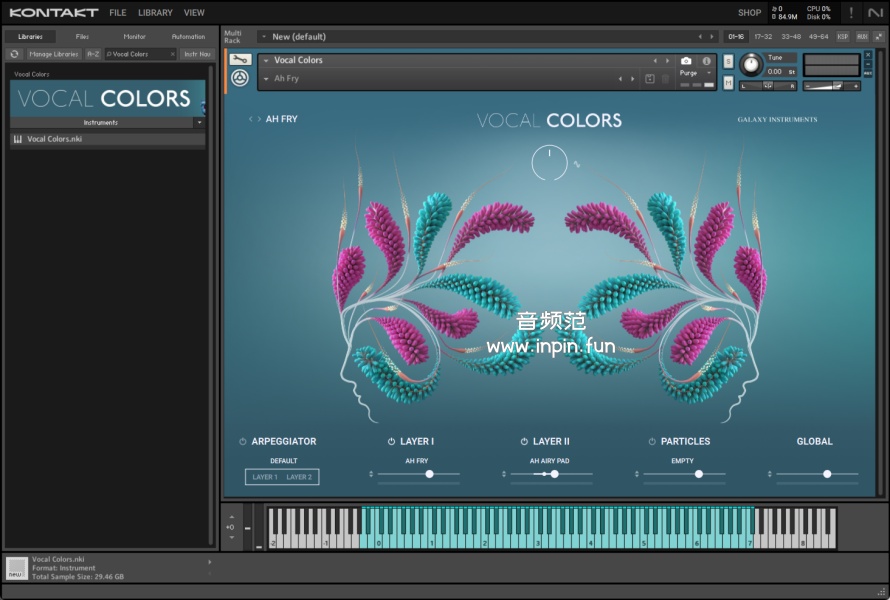Open the FILE menu
Screen dimensions: 890x600
tap(118, 13)
